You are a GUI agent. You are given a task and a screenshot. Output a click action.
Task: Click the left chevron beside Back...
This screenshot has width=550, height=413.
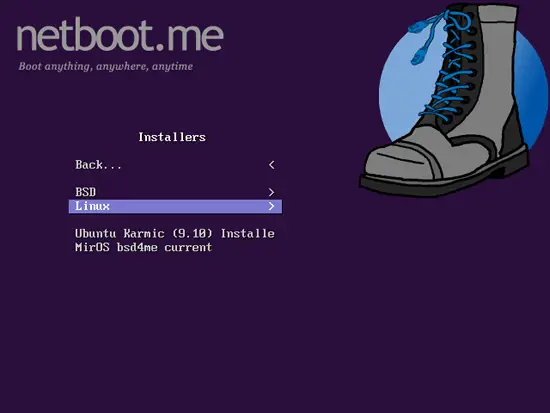(x=271, y=165)
